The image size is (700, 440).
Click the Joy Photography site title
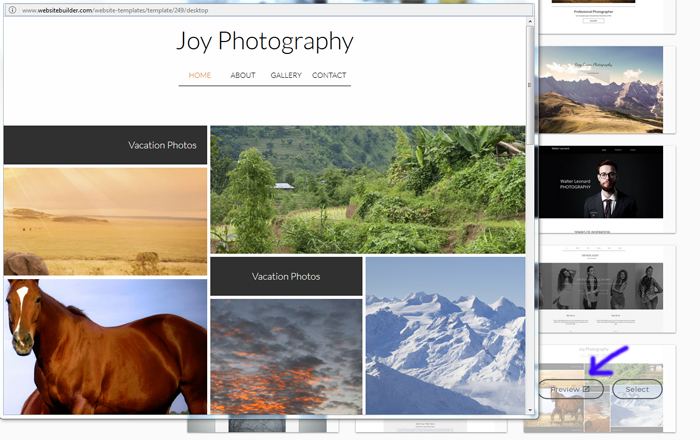coord(265,41)
